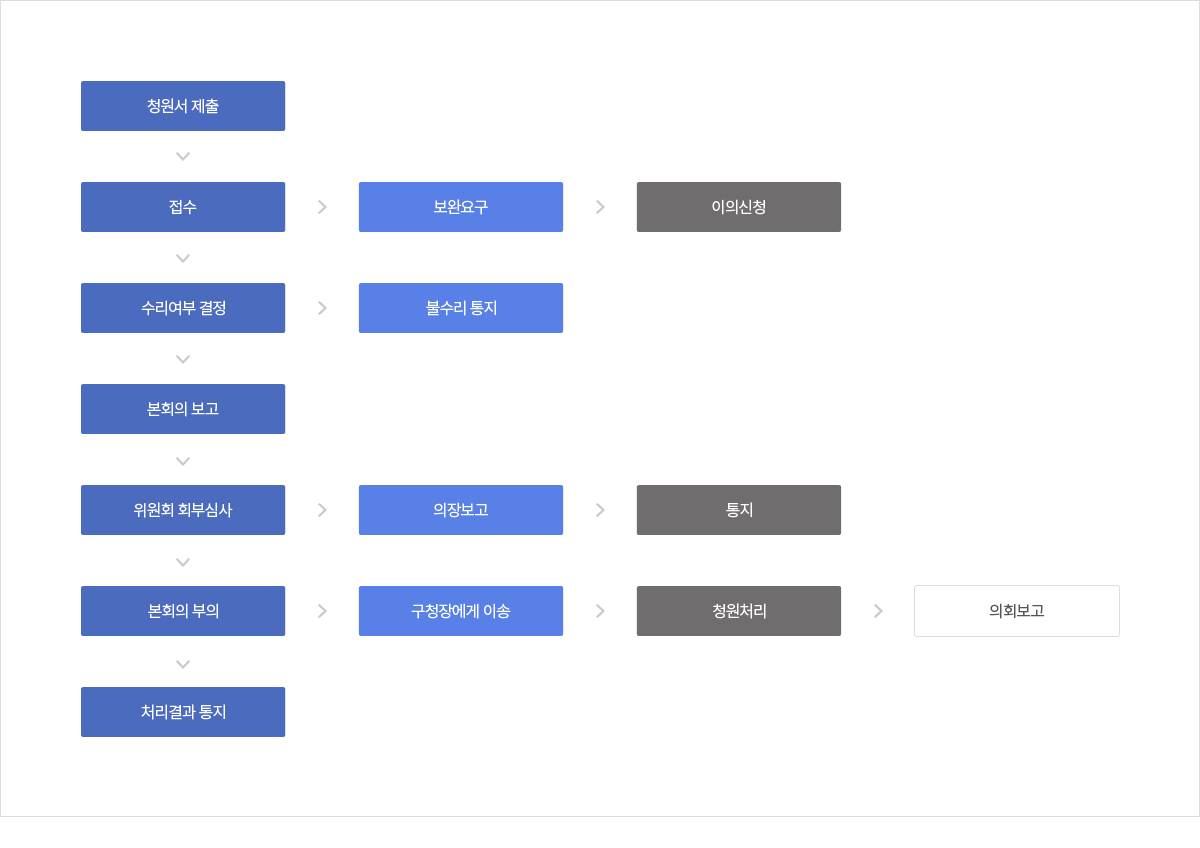Click the 본회의 부의 step
Screen dimensions: 1200x848
pos(183,611)
